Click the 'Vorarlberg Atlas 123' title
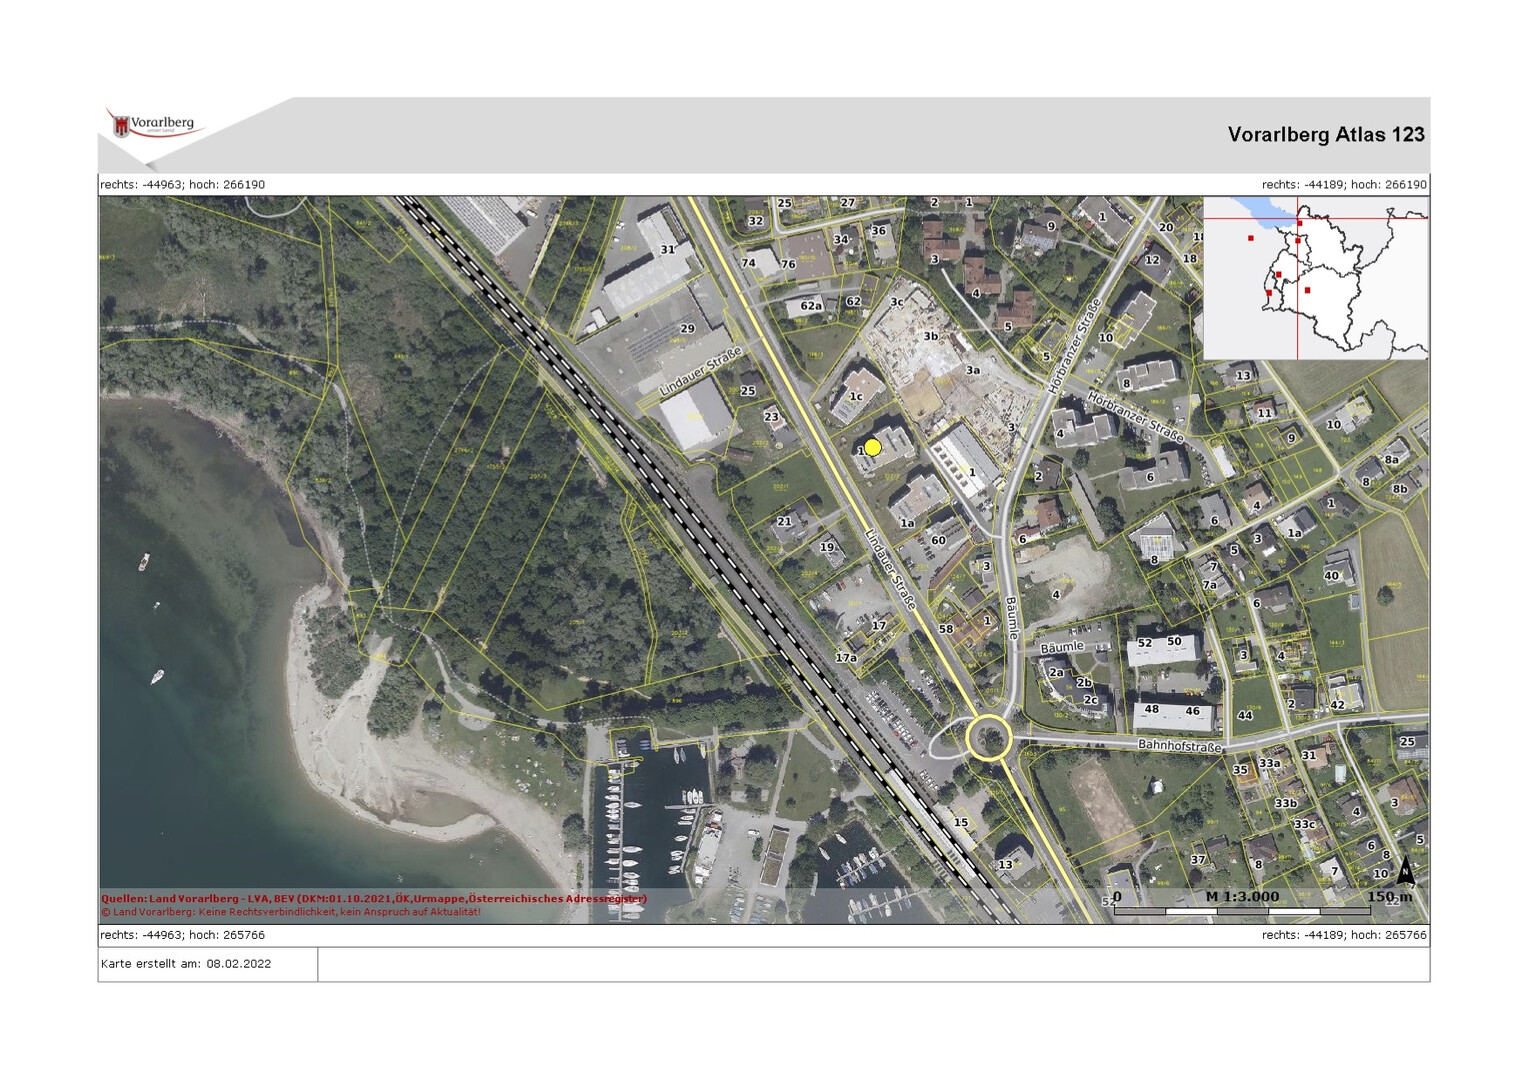1528x1080 pixels. (x=1325, y=135)
